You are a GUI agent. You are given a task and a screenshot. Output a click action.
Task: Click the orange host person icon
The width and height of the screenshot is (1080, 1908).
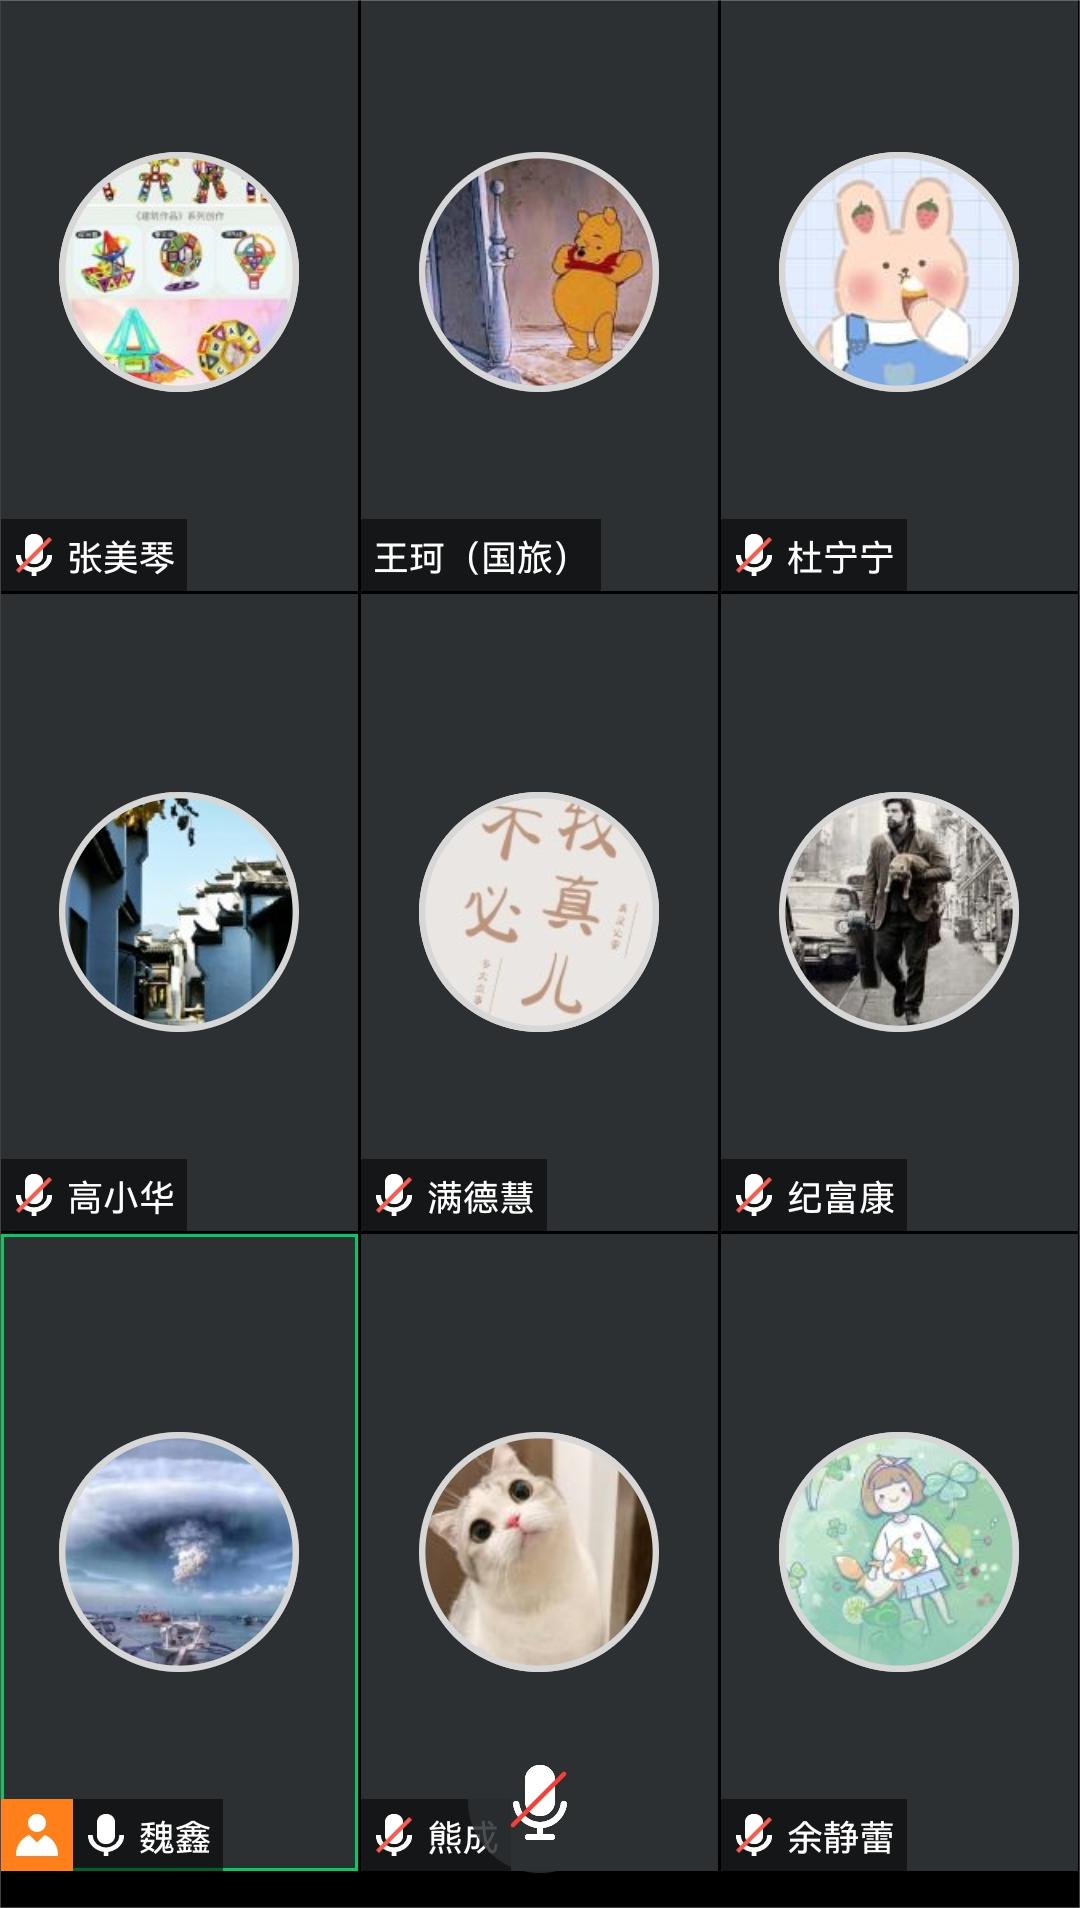[x=37, y=1835]
